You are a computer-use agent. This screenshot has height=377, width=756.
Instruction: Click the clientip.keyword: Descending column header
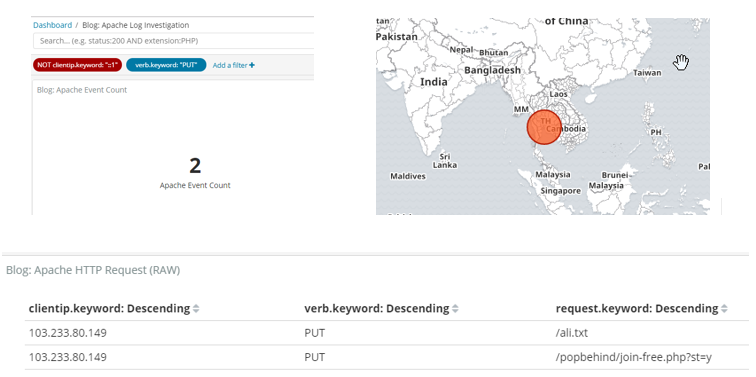coord(109,309)
